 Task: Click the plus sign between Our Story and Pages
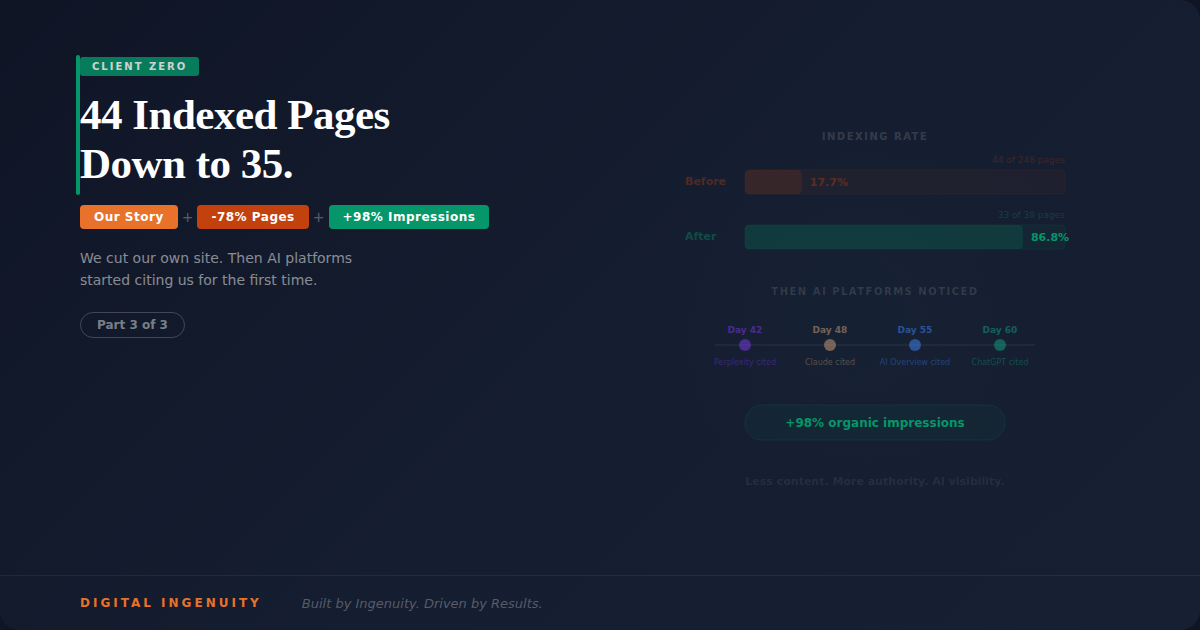coord(187,216)
